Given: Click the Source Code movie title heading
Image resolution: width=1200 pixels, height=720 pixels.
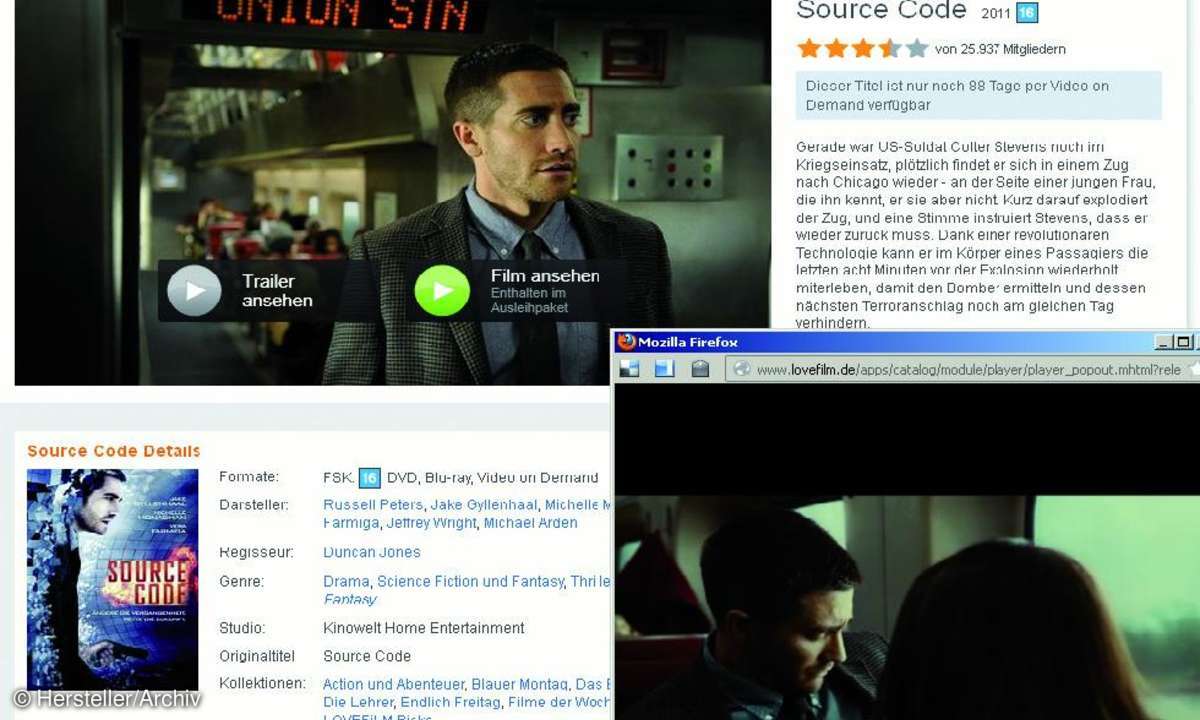Looking at the screenshot, I should coord(881,11).
